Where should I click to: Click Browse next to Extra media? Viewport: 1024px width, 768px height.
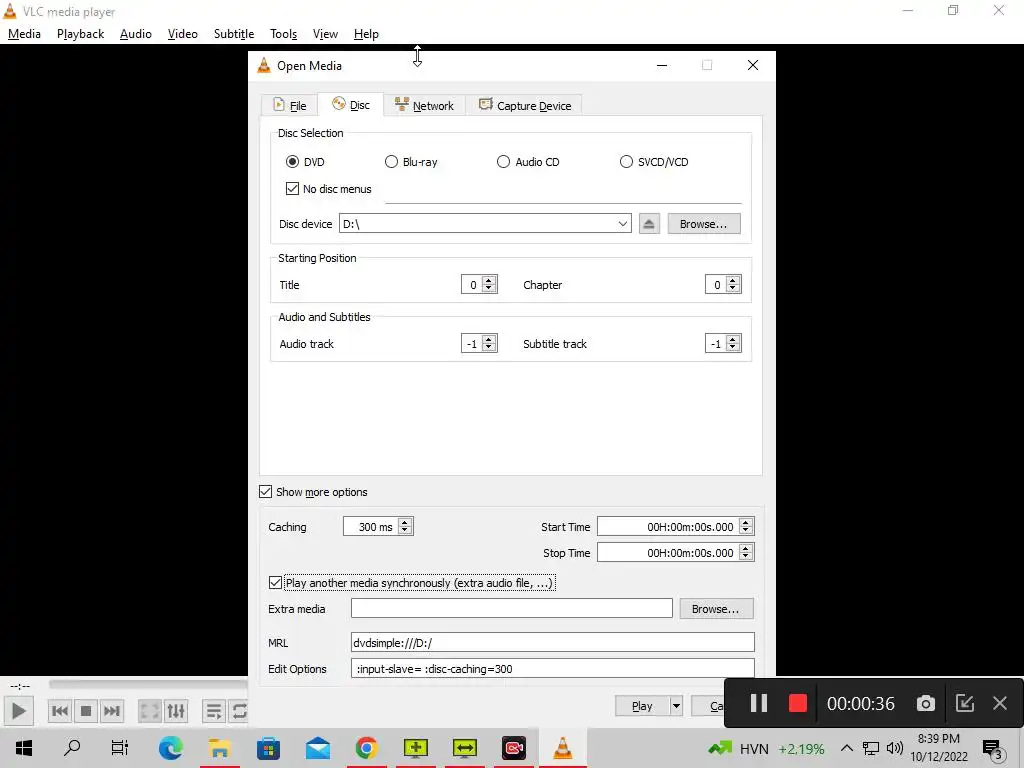point(716,609)
